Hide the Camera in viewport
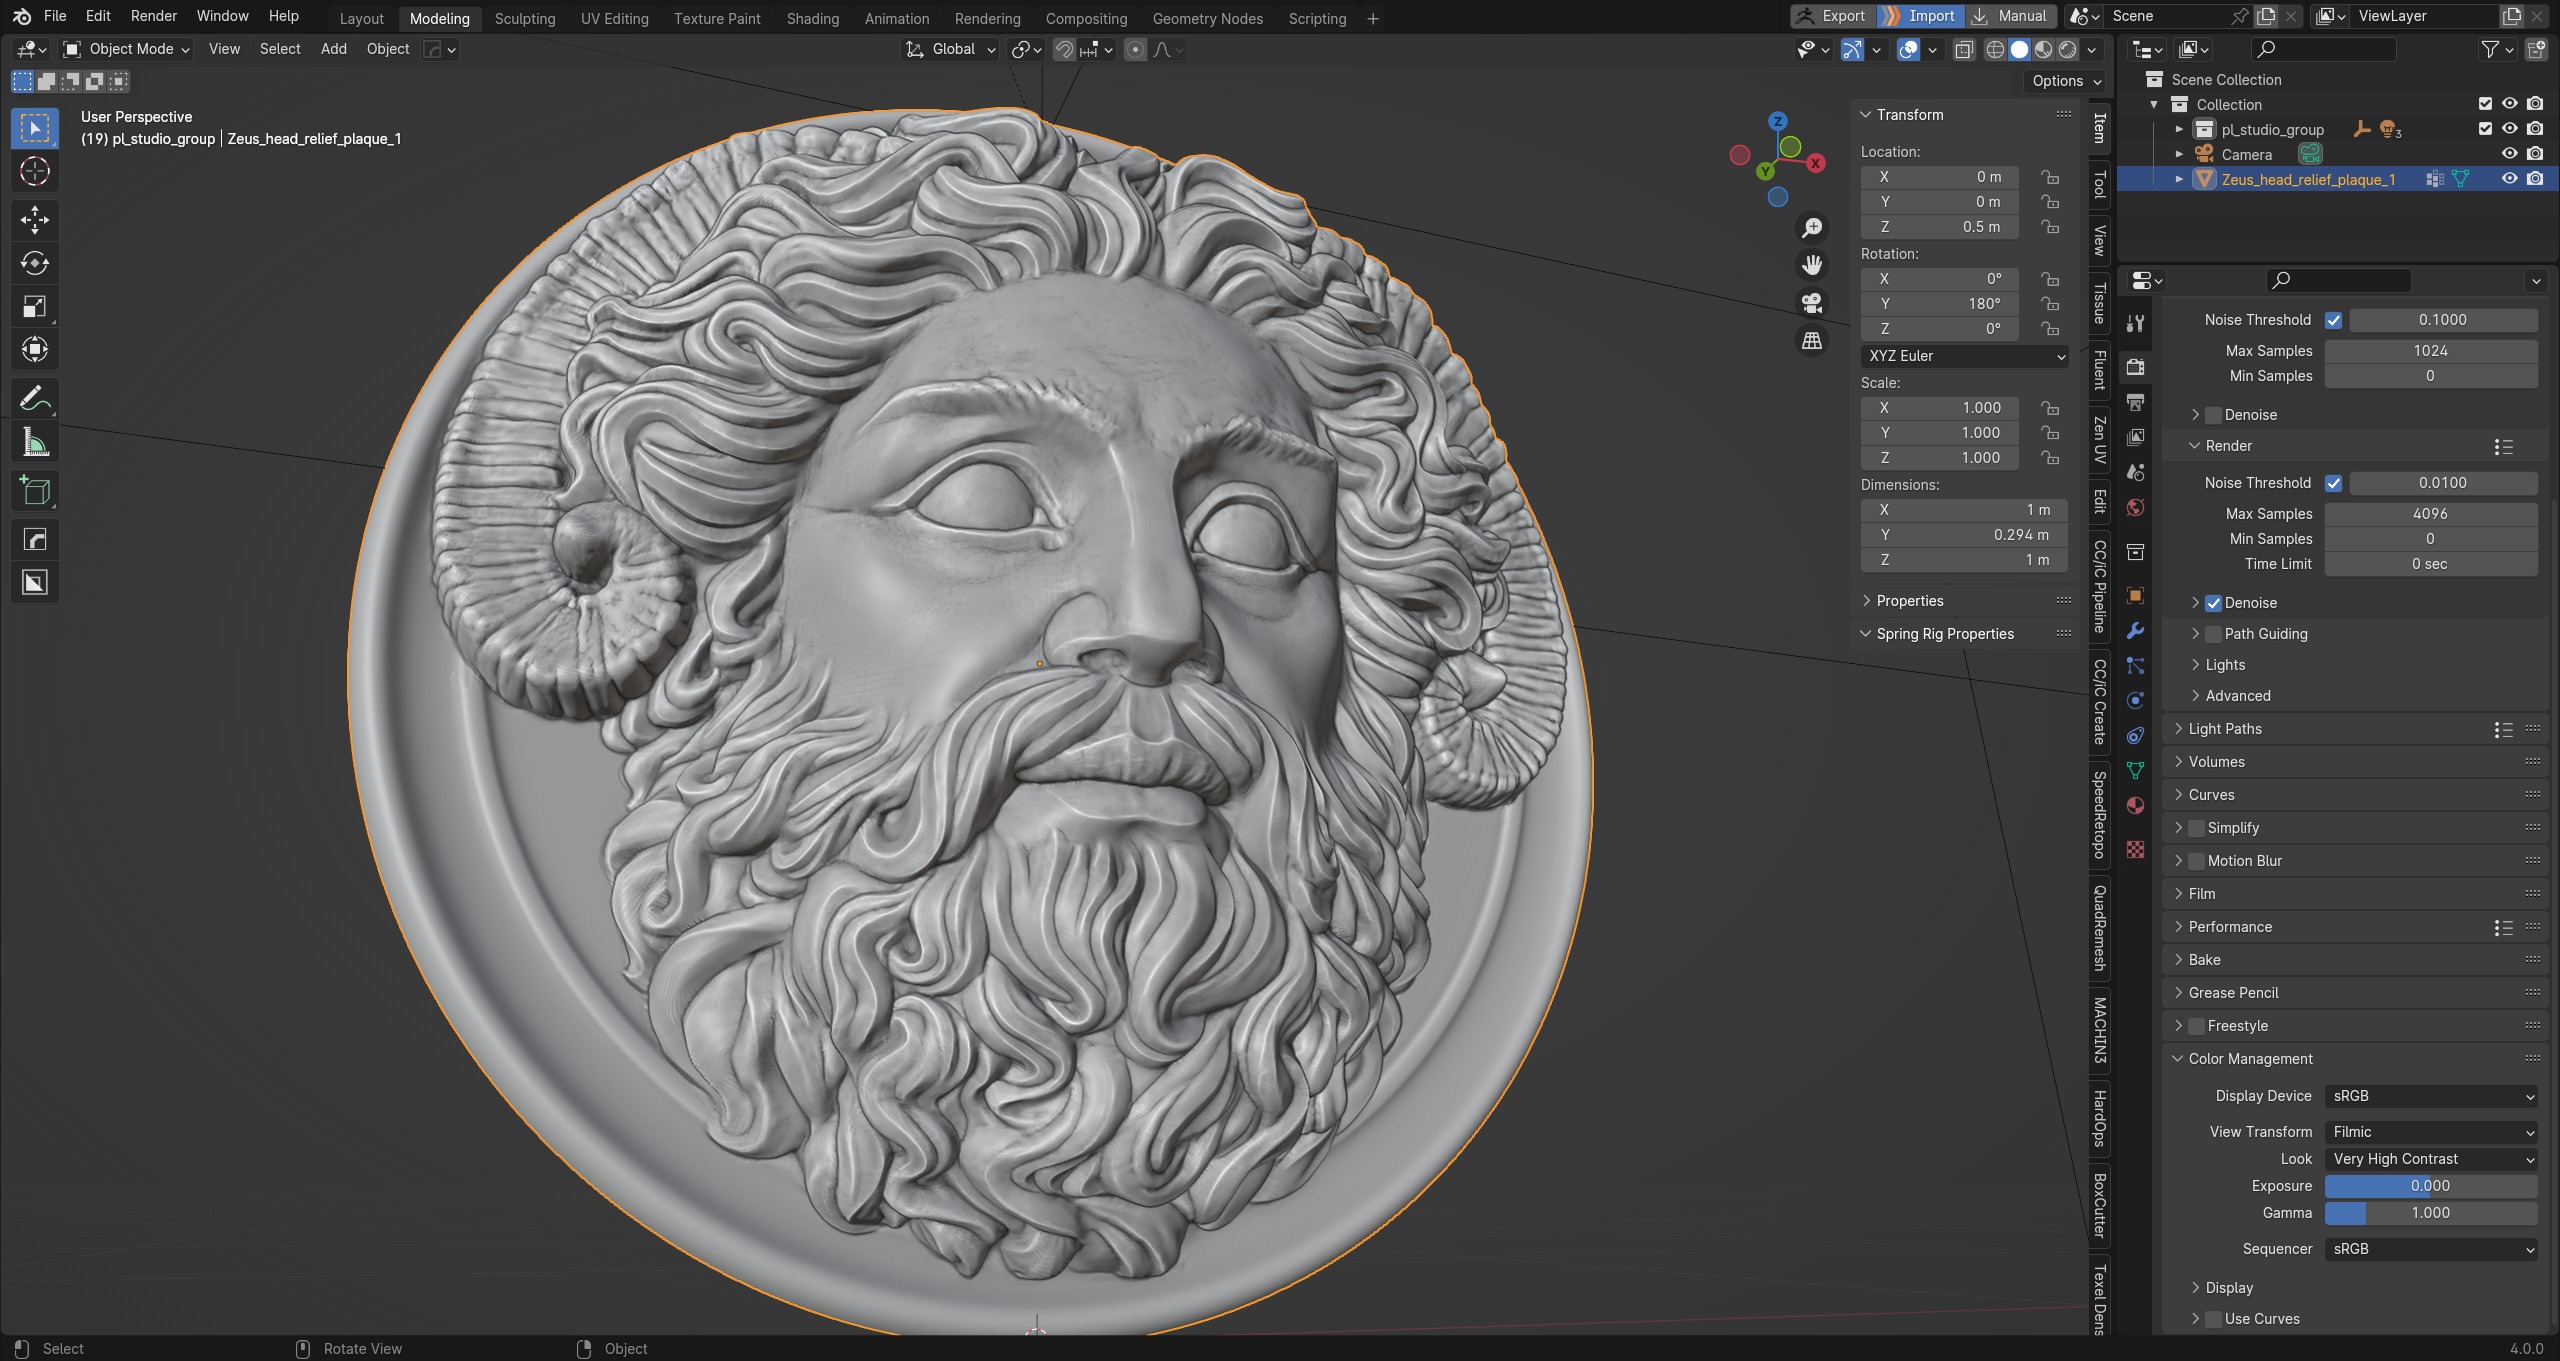 [x=2509, y=154]
